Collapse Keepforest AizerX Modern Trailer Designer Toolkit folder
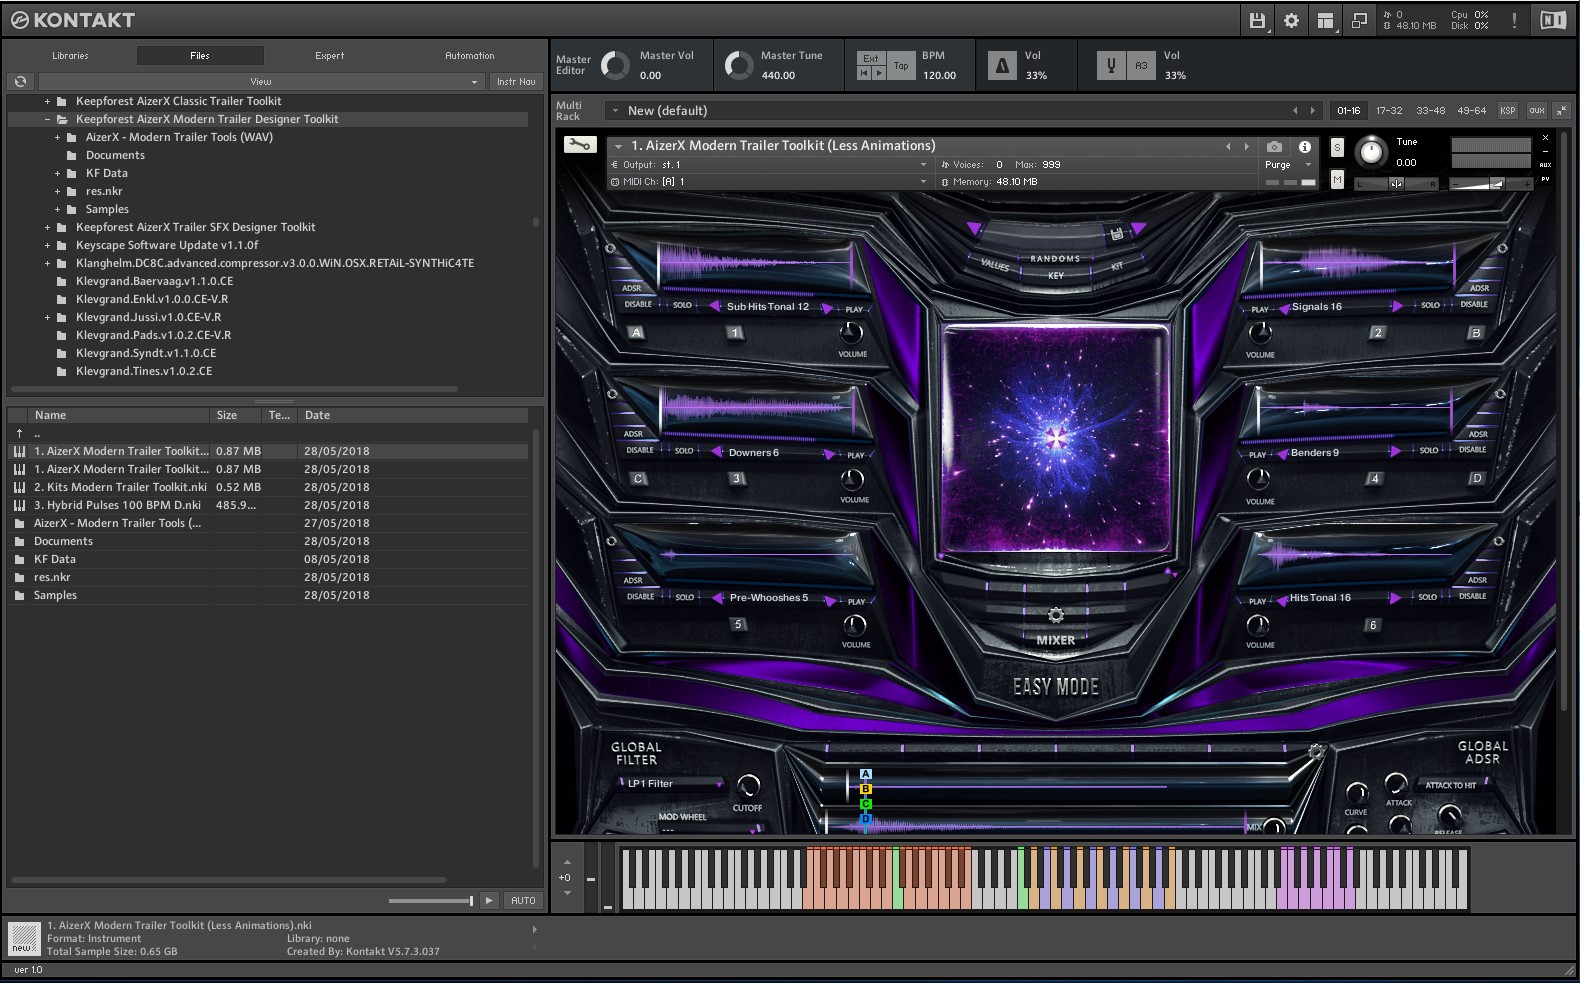The width and height of the screenshot is (1580, 983). pyautogui.click(x=47, y=119)
